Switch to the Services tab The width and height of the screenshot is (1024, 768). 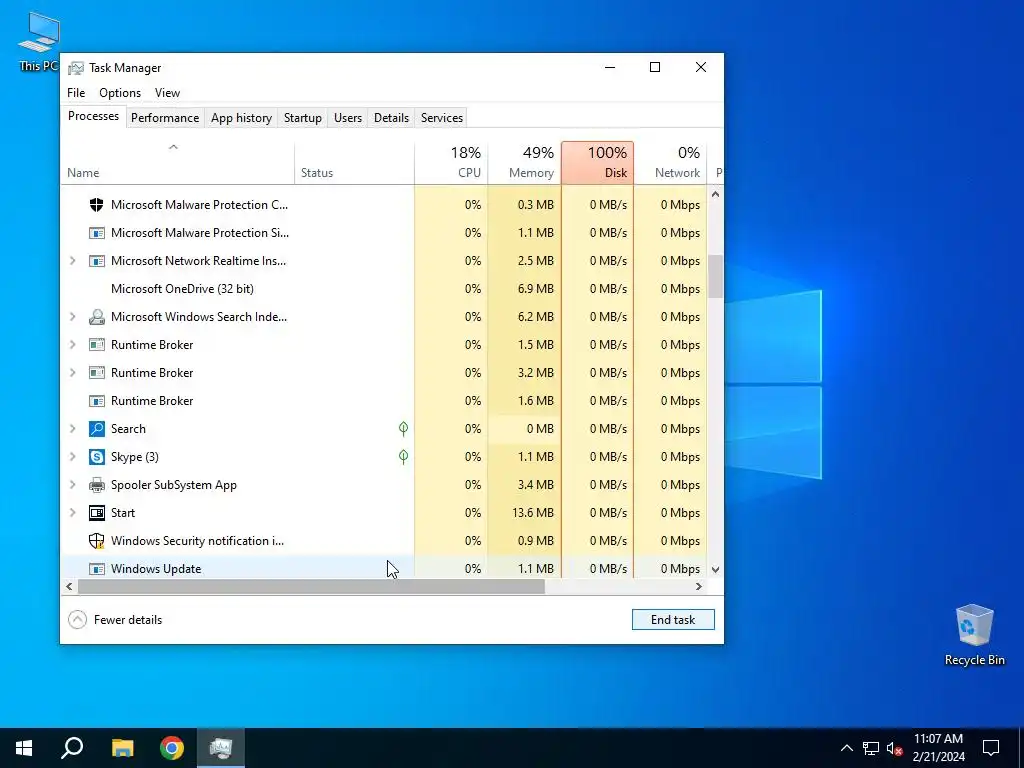(441, 118)
